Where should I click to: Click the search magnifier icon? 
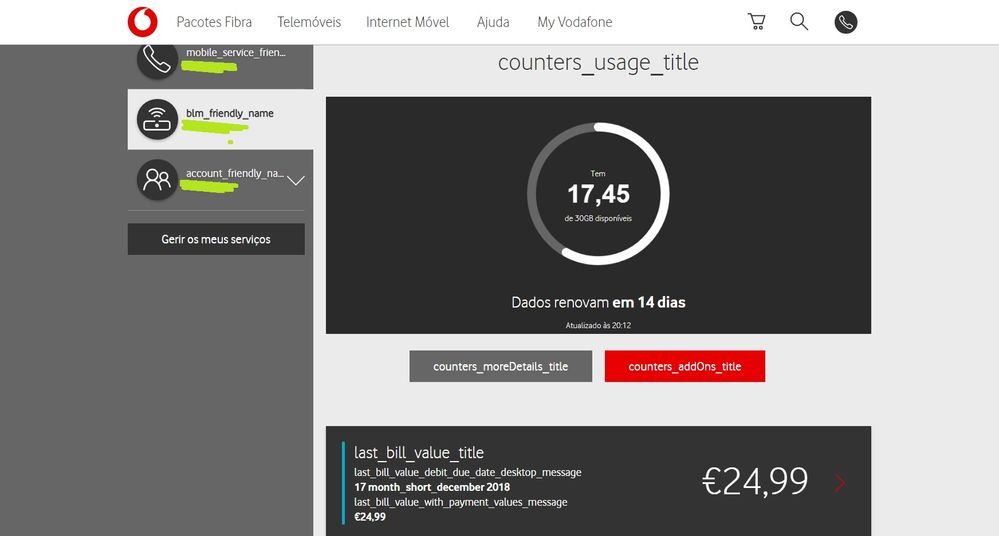[x=798, y=22]
